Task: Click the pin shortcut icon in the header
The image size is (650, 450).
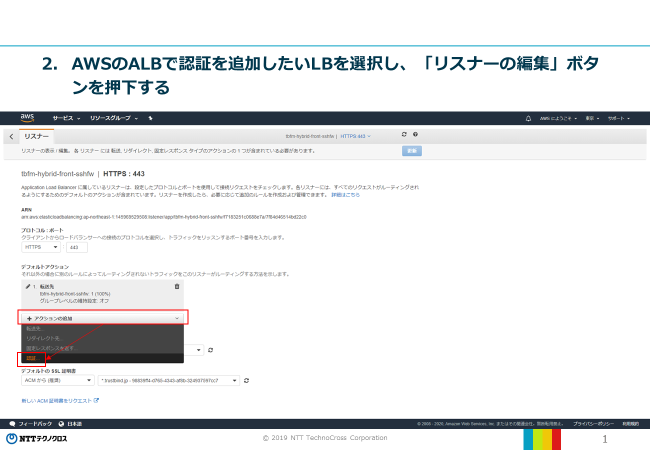Action: 150,118
